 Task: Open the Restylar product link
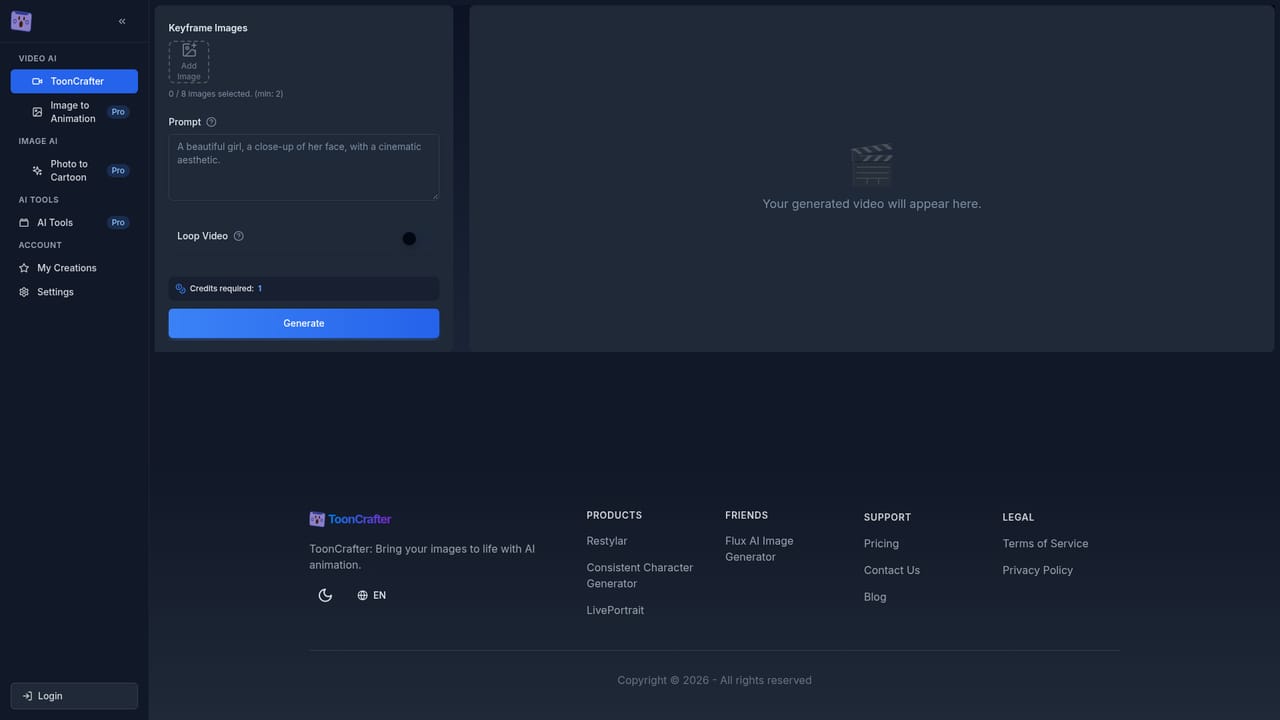point(607,541)
